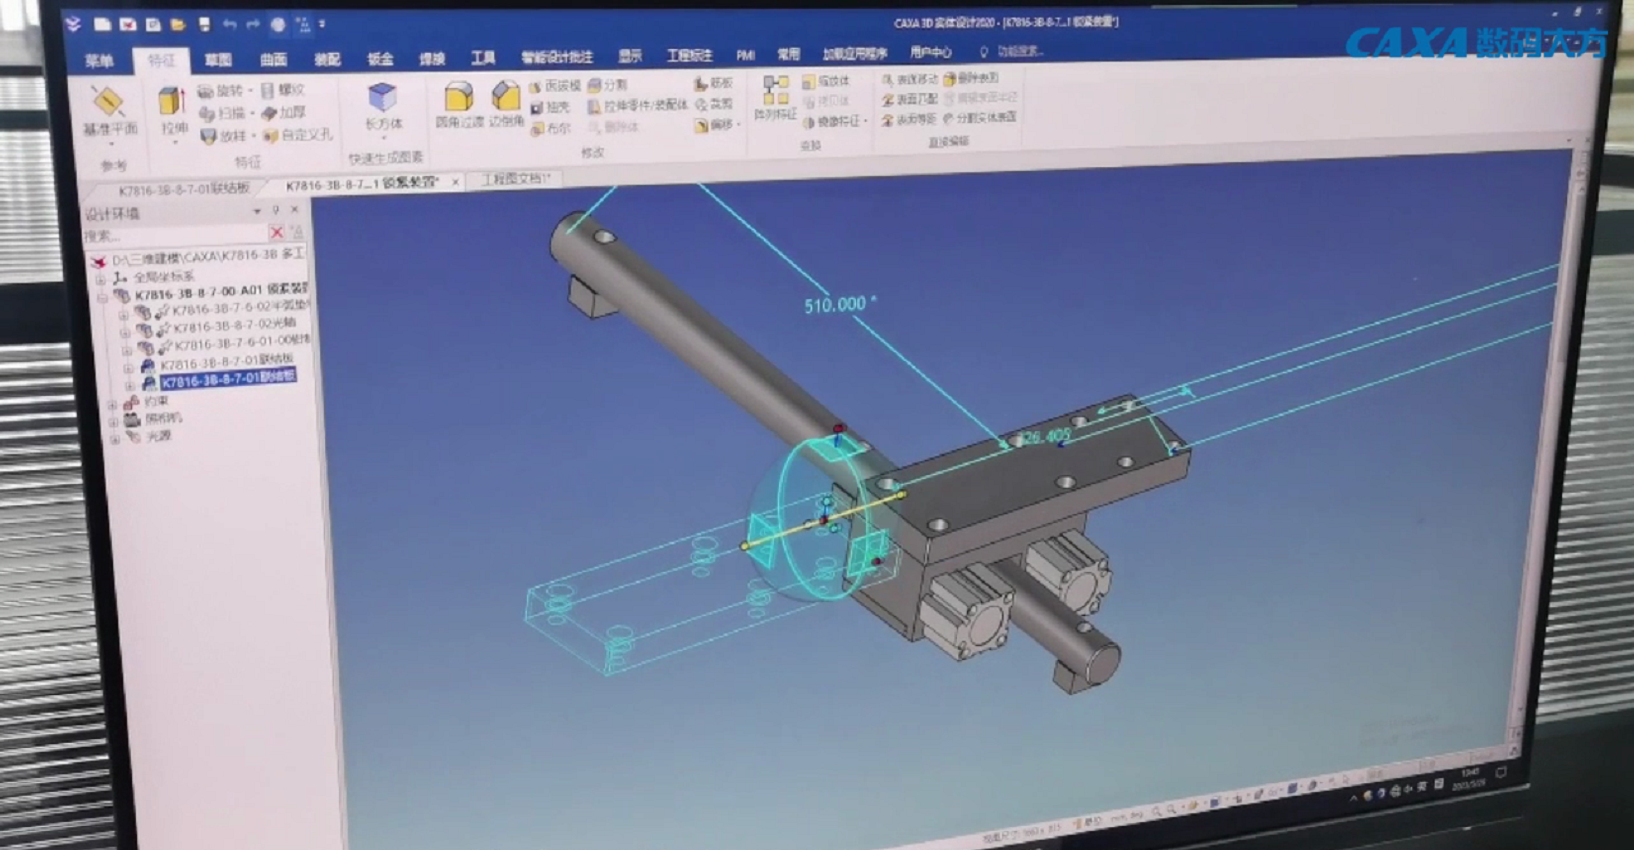Click the 偏移 (offset) tool
Viewport: 1634px width, 850px height.
[716, 125]
